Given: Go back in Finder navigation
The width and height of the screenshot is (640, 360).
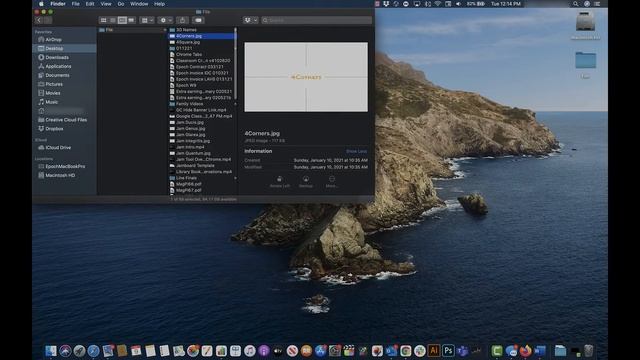Looking at the screenshot, I should pyautogui.click(x=39, y=20).
